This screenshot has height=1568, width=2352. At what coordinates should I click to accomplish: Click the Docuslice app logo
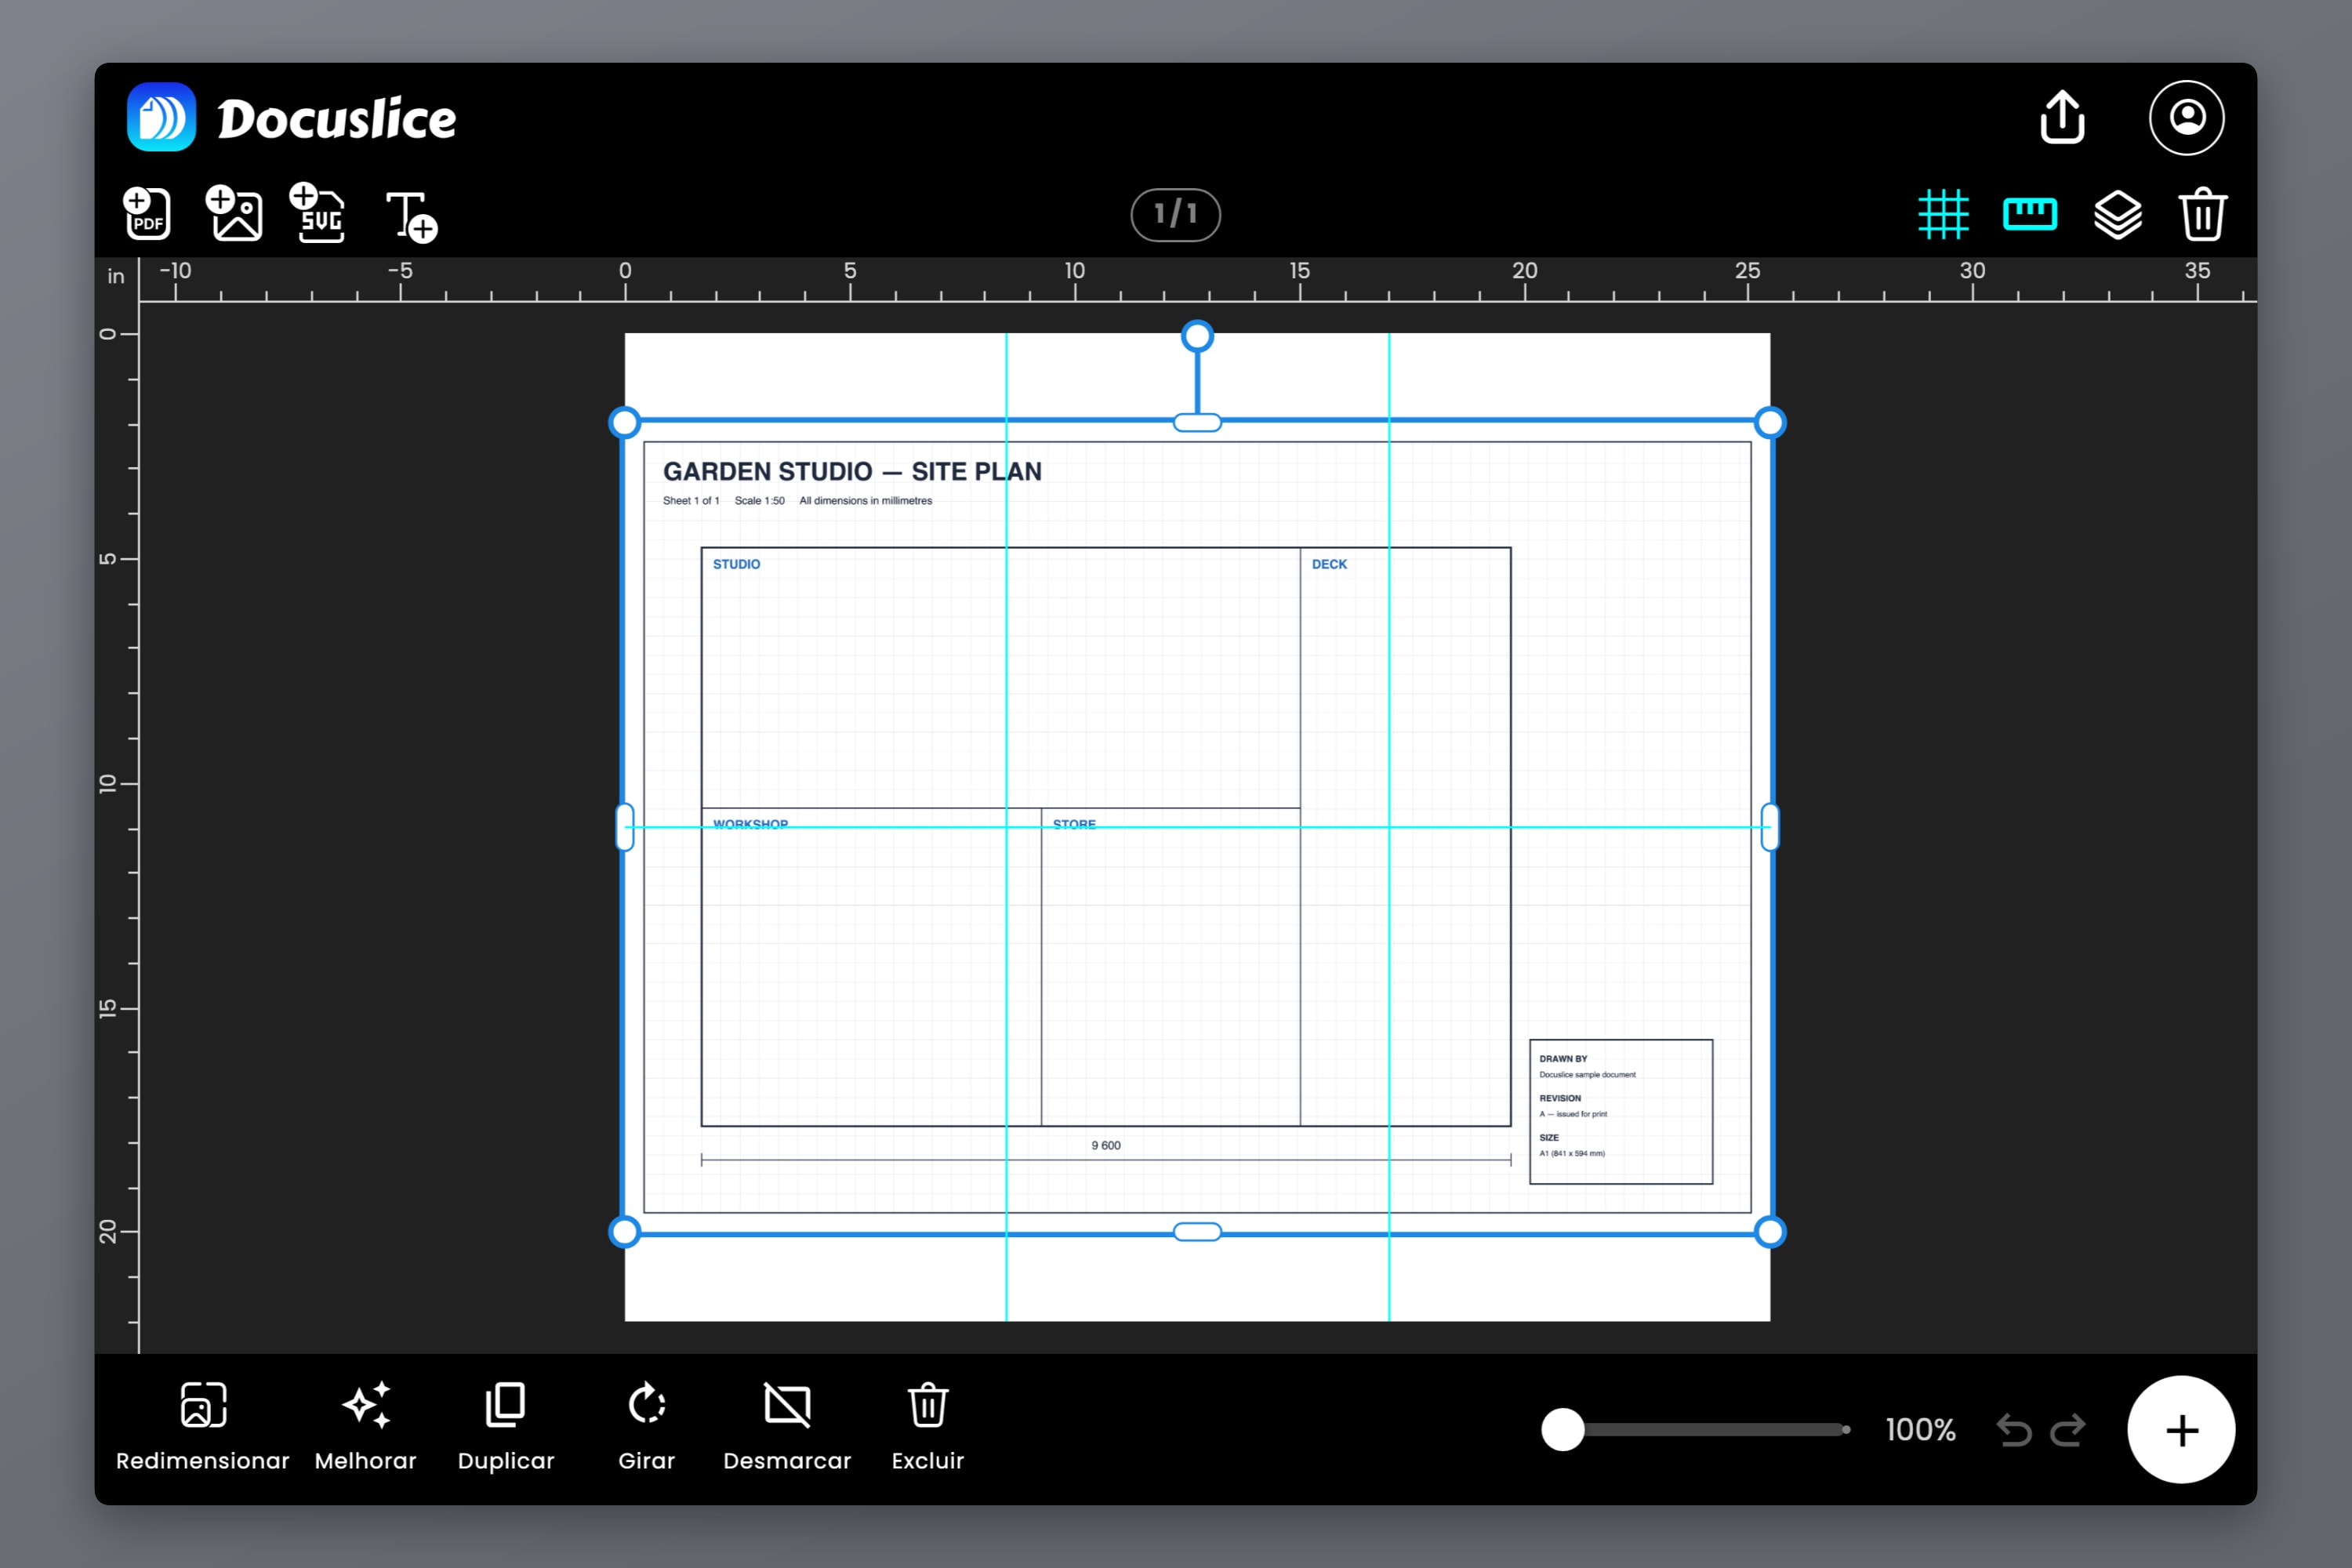click(x=161, y=117)
